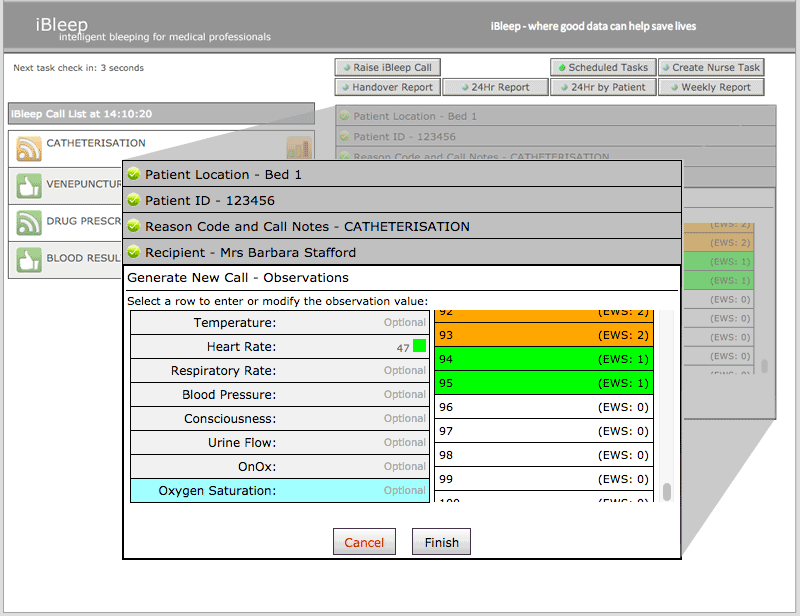Image resolution: width=800 pixels, height=616 pixels.
Task: Choose oxygen saturation value 99
Action: (544, 479)
